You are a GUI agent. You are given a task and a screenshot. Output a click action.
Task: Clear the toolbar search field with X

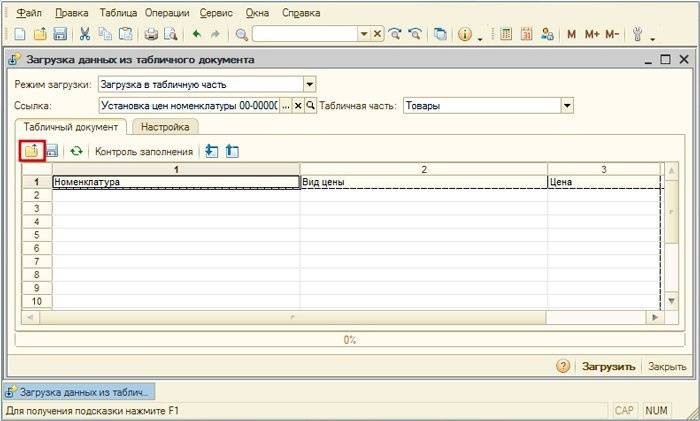point(377,34)
